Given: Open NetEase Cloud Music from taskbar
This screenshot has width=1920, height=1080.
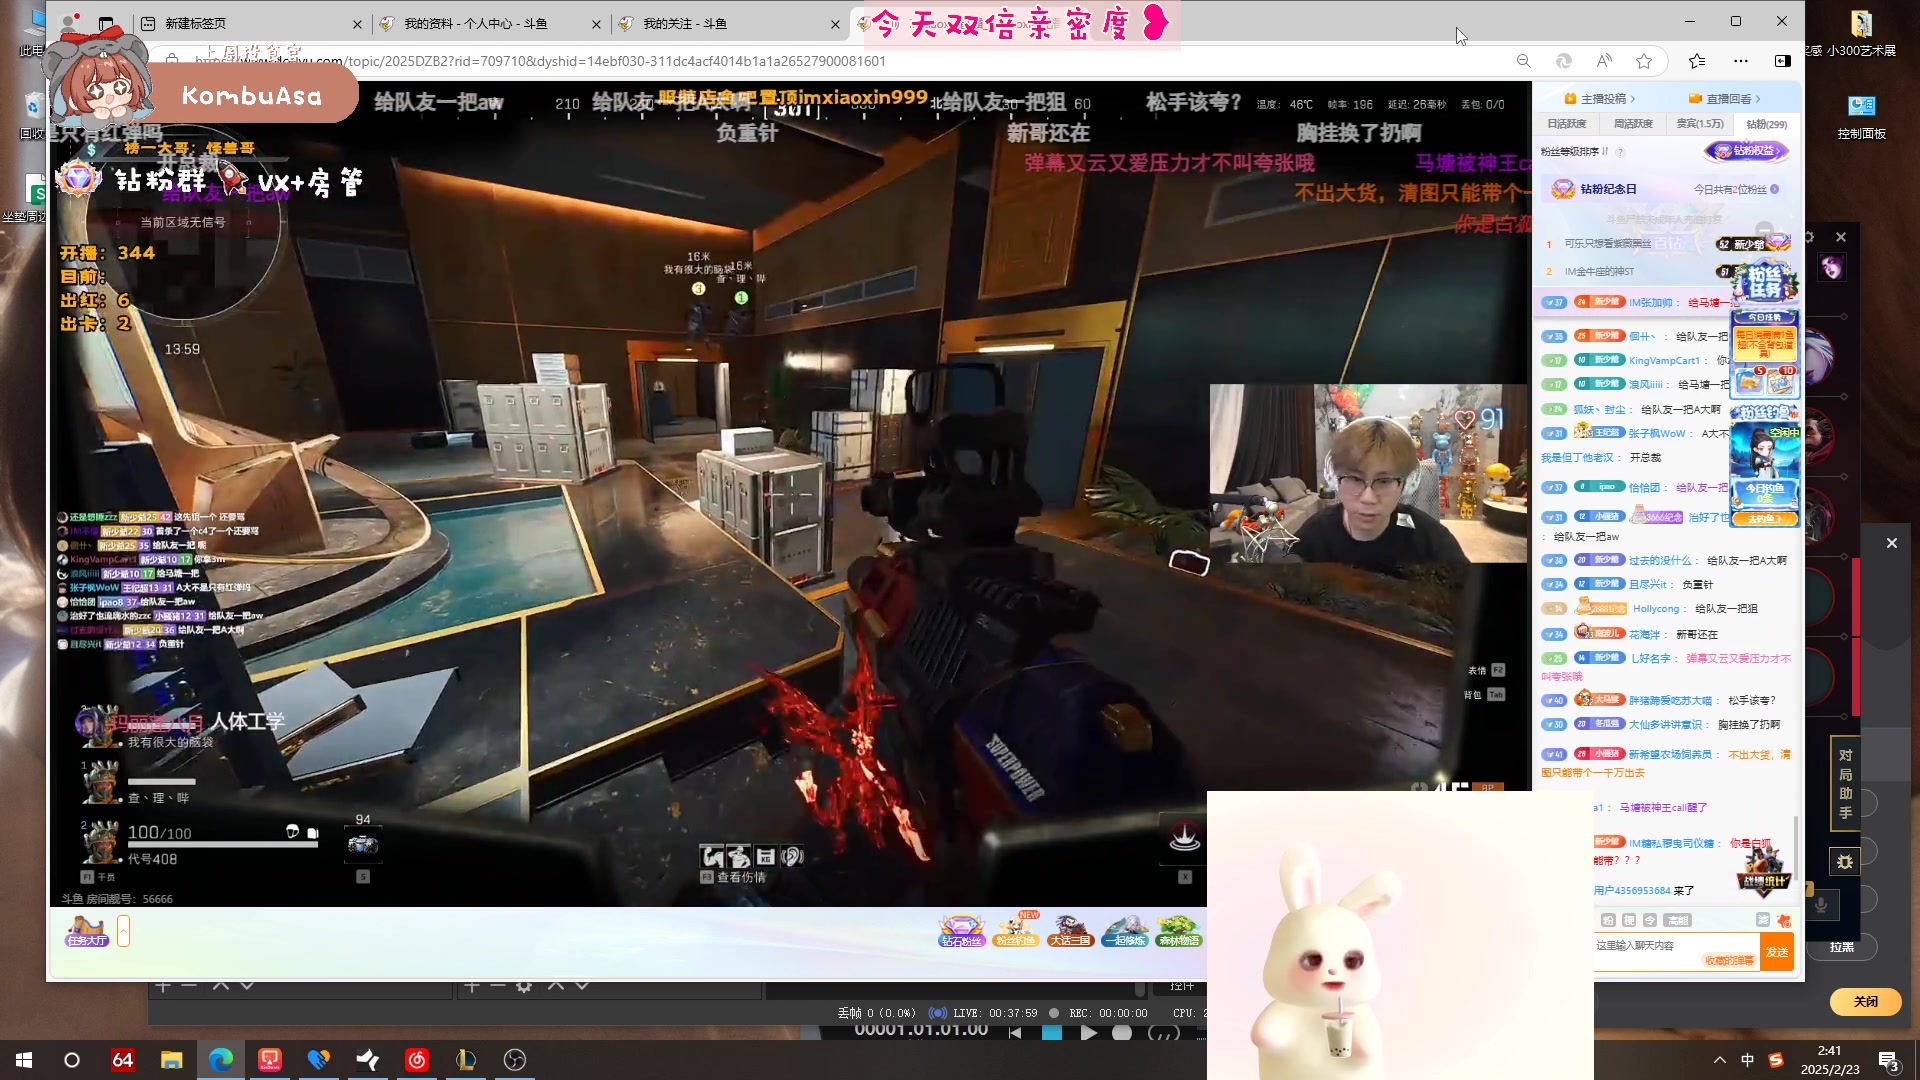Looking at the screenshot, I should click(x=417, y=1060).
